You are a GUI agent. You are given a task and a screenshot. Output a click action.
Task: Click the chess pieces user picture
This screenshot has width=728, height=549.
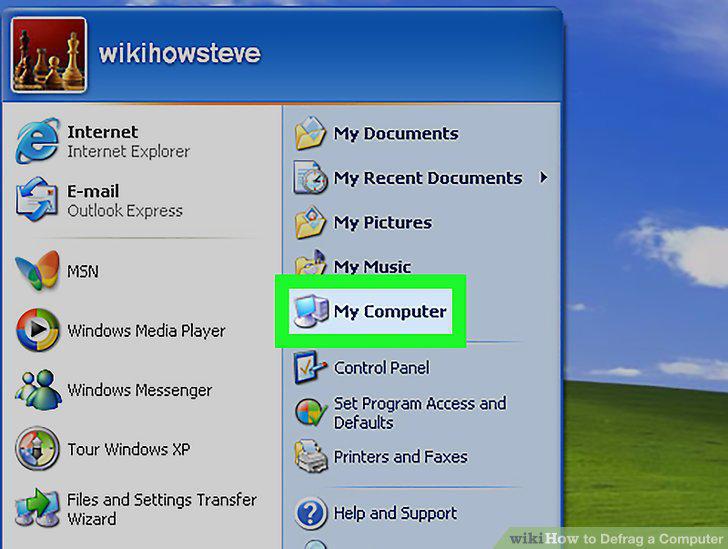(49, 55)
